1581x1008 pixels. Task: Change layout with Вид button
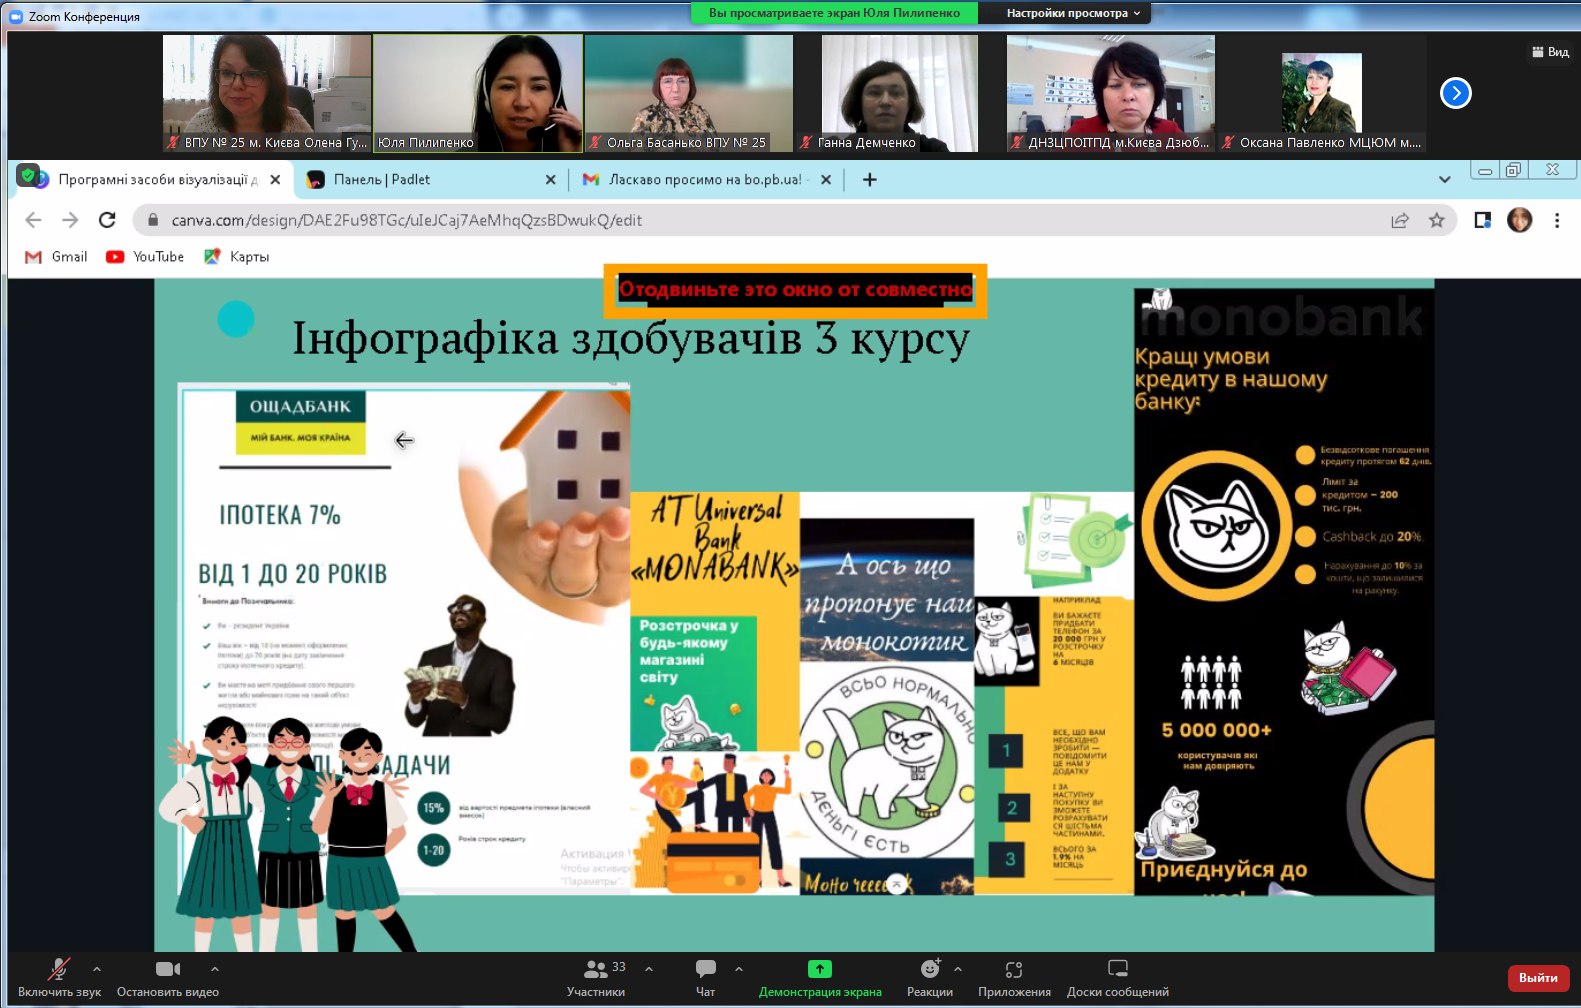[x=1550, y=52]
